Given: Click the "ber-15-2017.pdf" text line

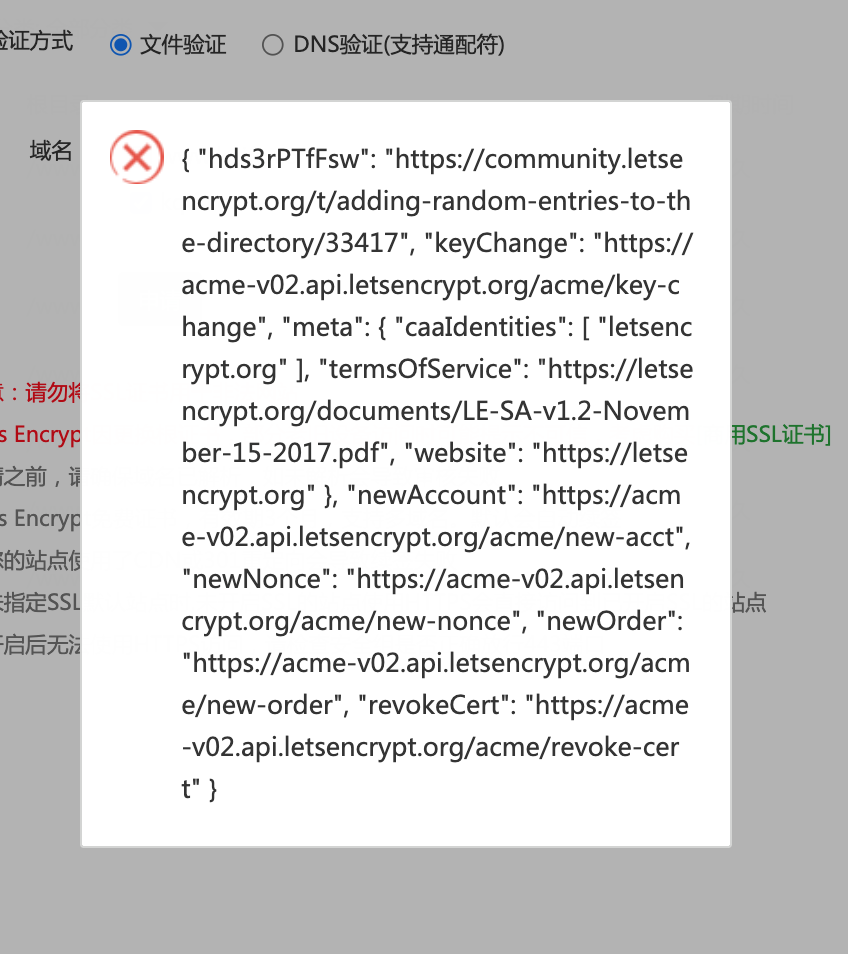Looking at the screenshot, I should click(434, 453).
